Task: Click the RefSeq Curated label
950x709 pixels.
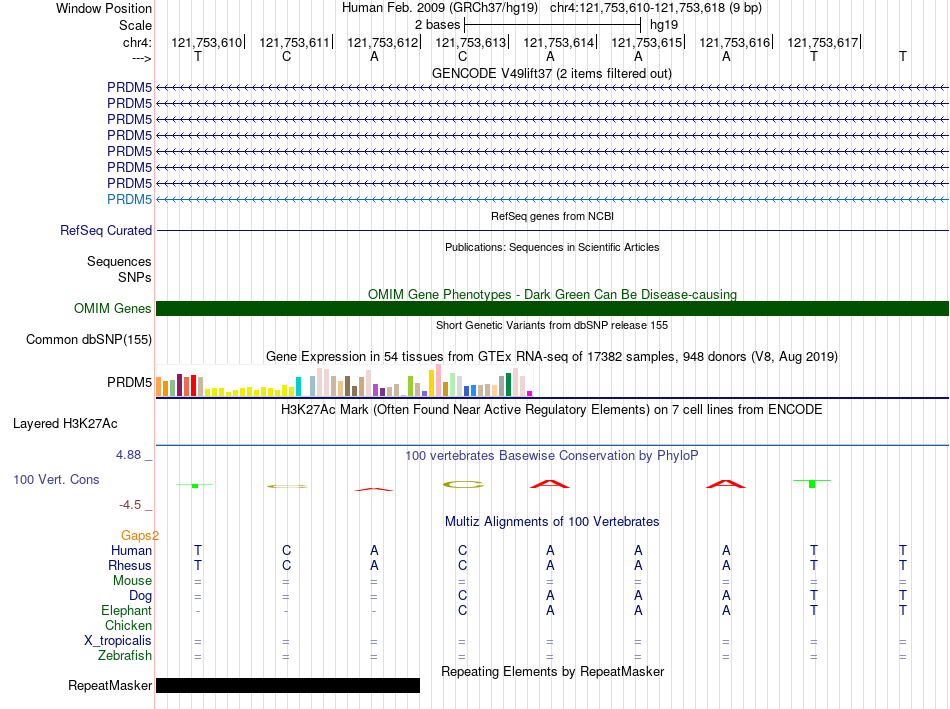Action: (105, 230)
